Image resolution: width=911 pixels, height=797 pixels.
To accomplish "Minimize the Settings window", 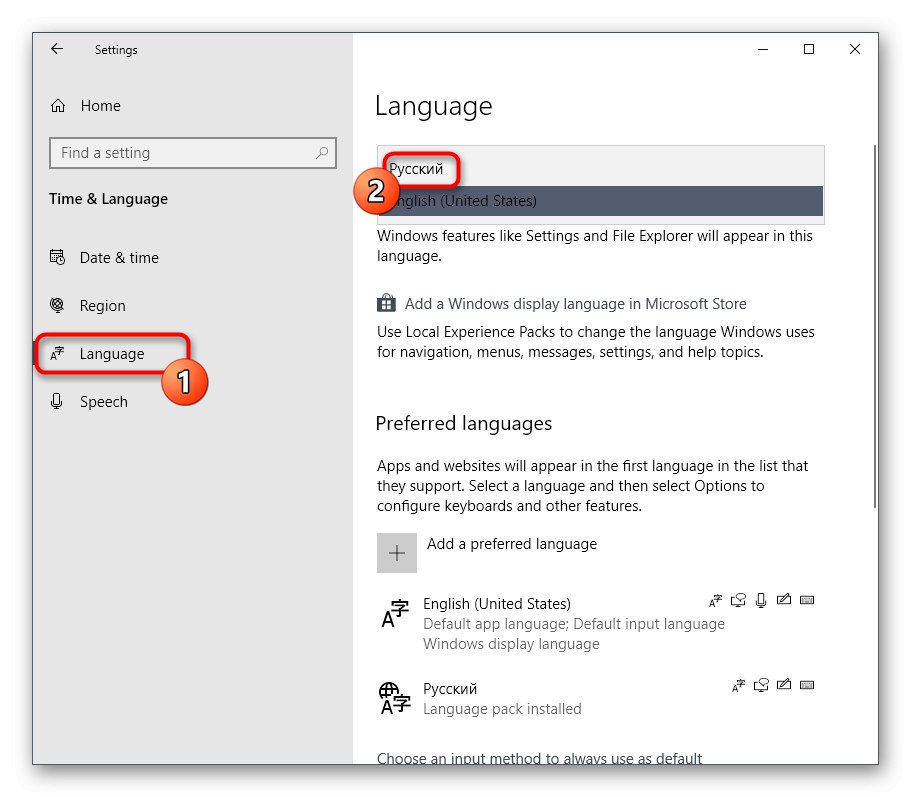I will pyautogui.click(x=763, y=49).
